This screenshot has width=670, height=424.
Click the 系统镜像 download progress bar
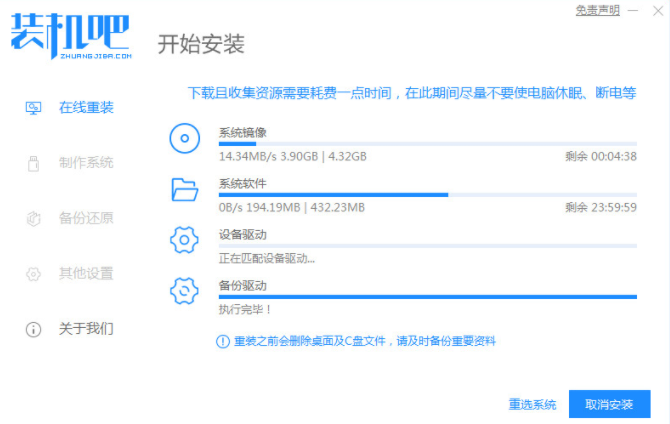tap(427, 144)
